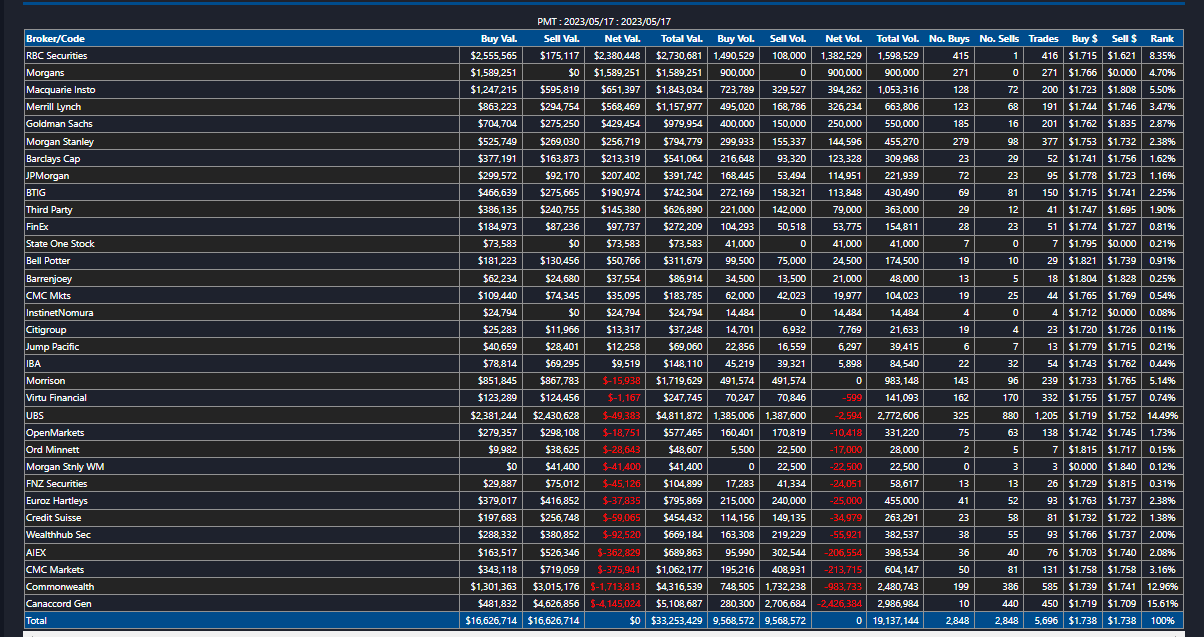Select the FNZ Securities broker name
Viewport: 1204px width, 637px height.
click(x=56, y=484)
